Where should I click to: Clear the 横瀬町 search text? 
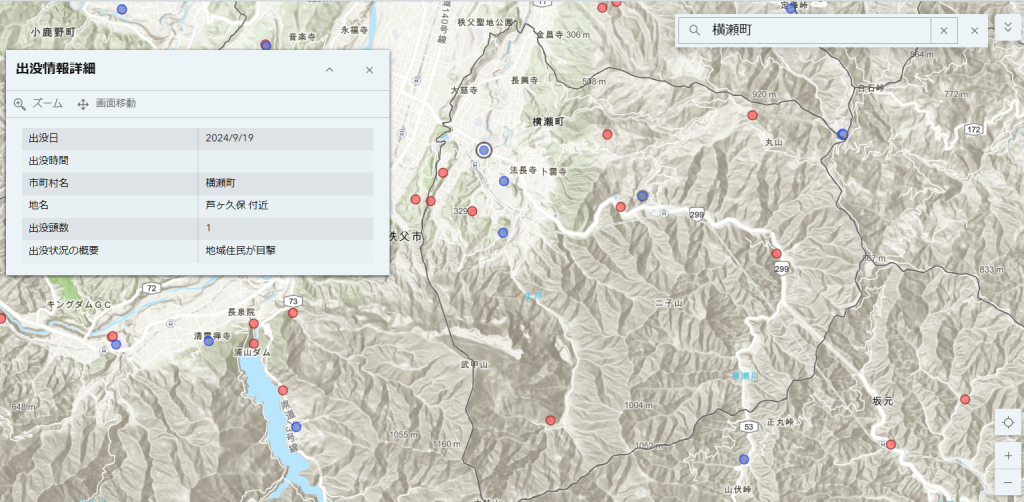(943, 31)
